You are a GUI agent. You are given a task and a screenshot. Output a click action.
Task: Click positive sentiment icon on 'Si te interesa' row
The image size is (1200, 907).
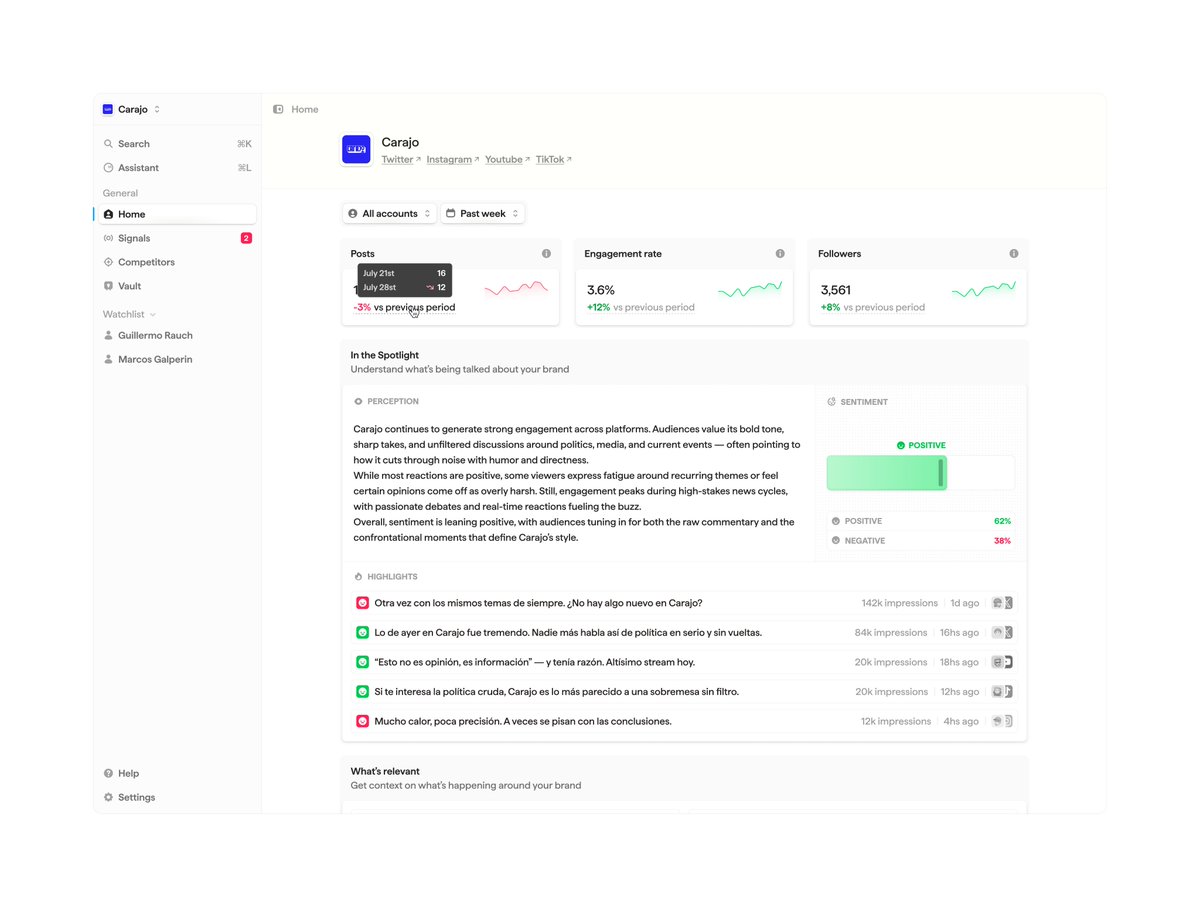(x=363, y=692)
